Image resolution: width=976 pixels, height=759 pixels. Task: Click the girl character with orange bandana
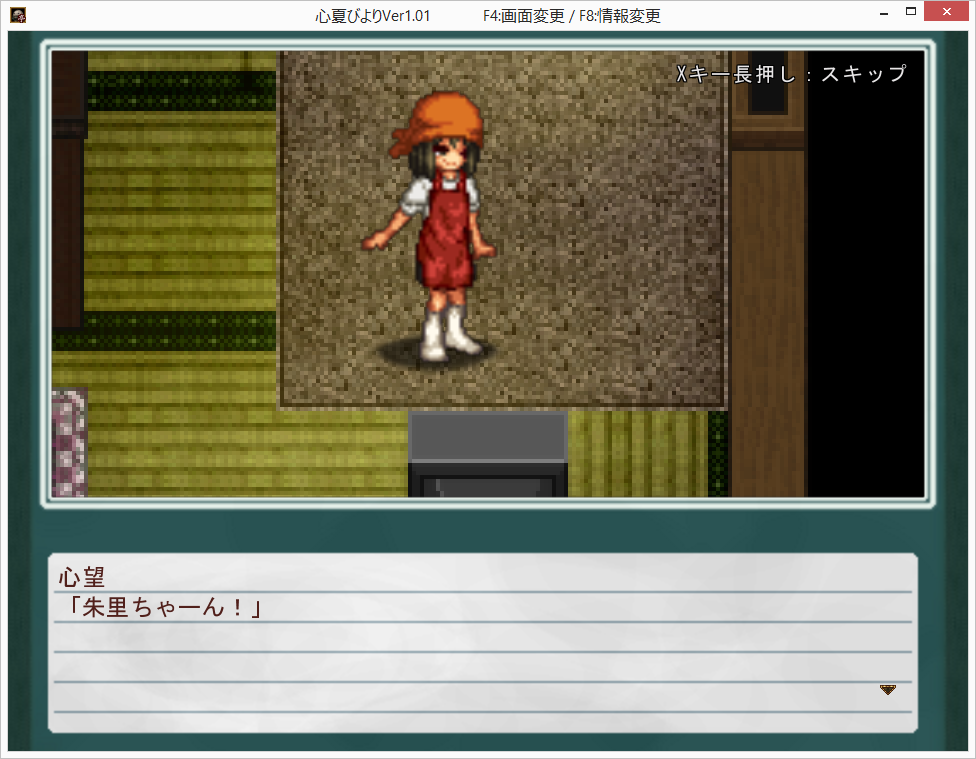pyautogui.click(x=434, y=227)
